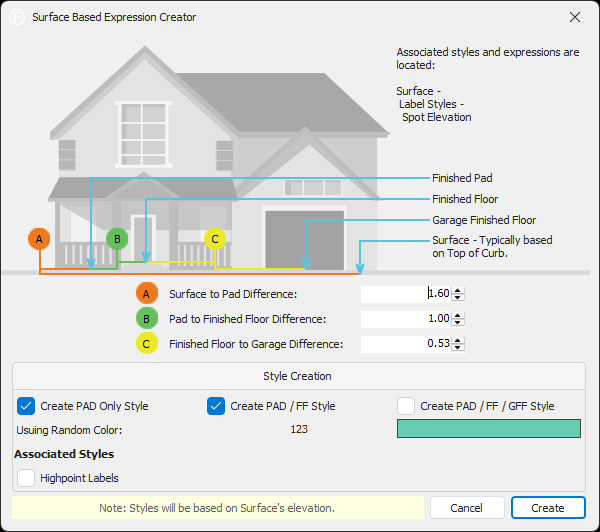Click the green B marker on the house diagram
The width and height of the screenshot is (600, 532).
(x=117, y=239)
